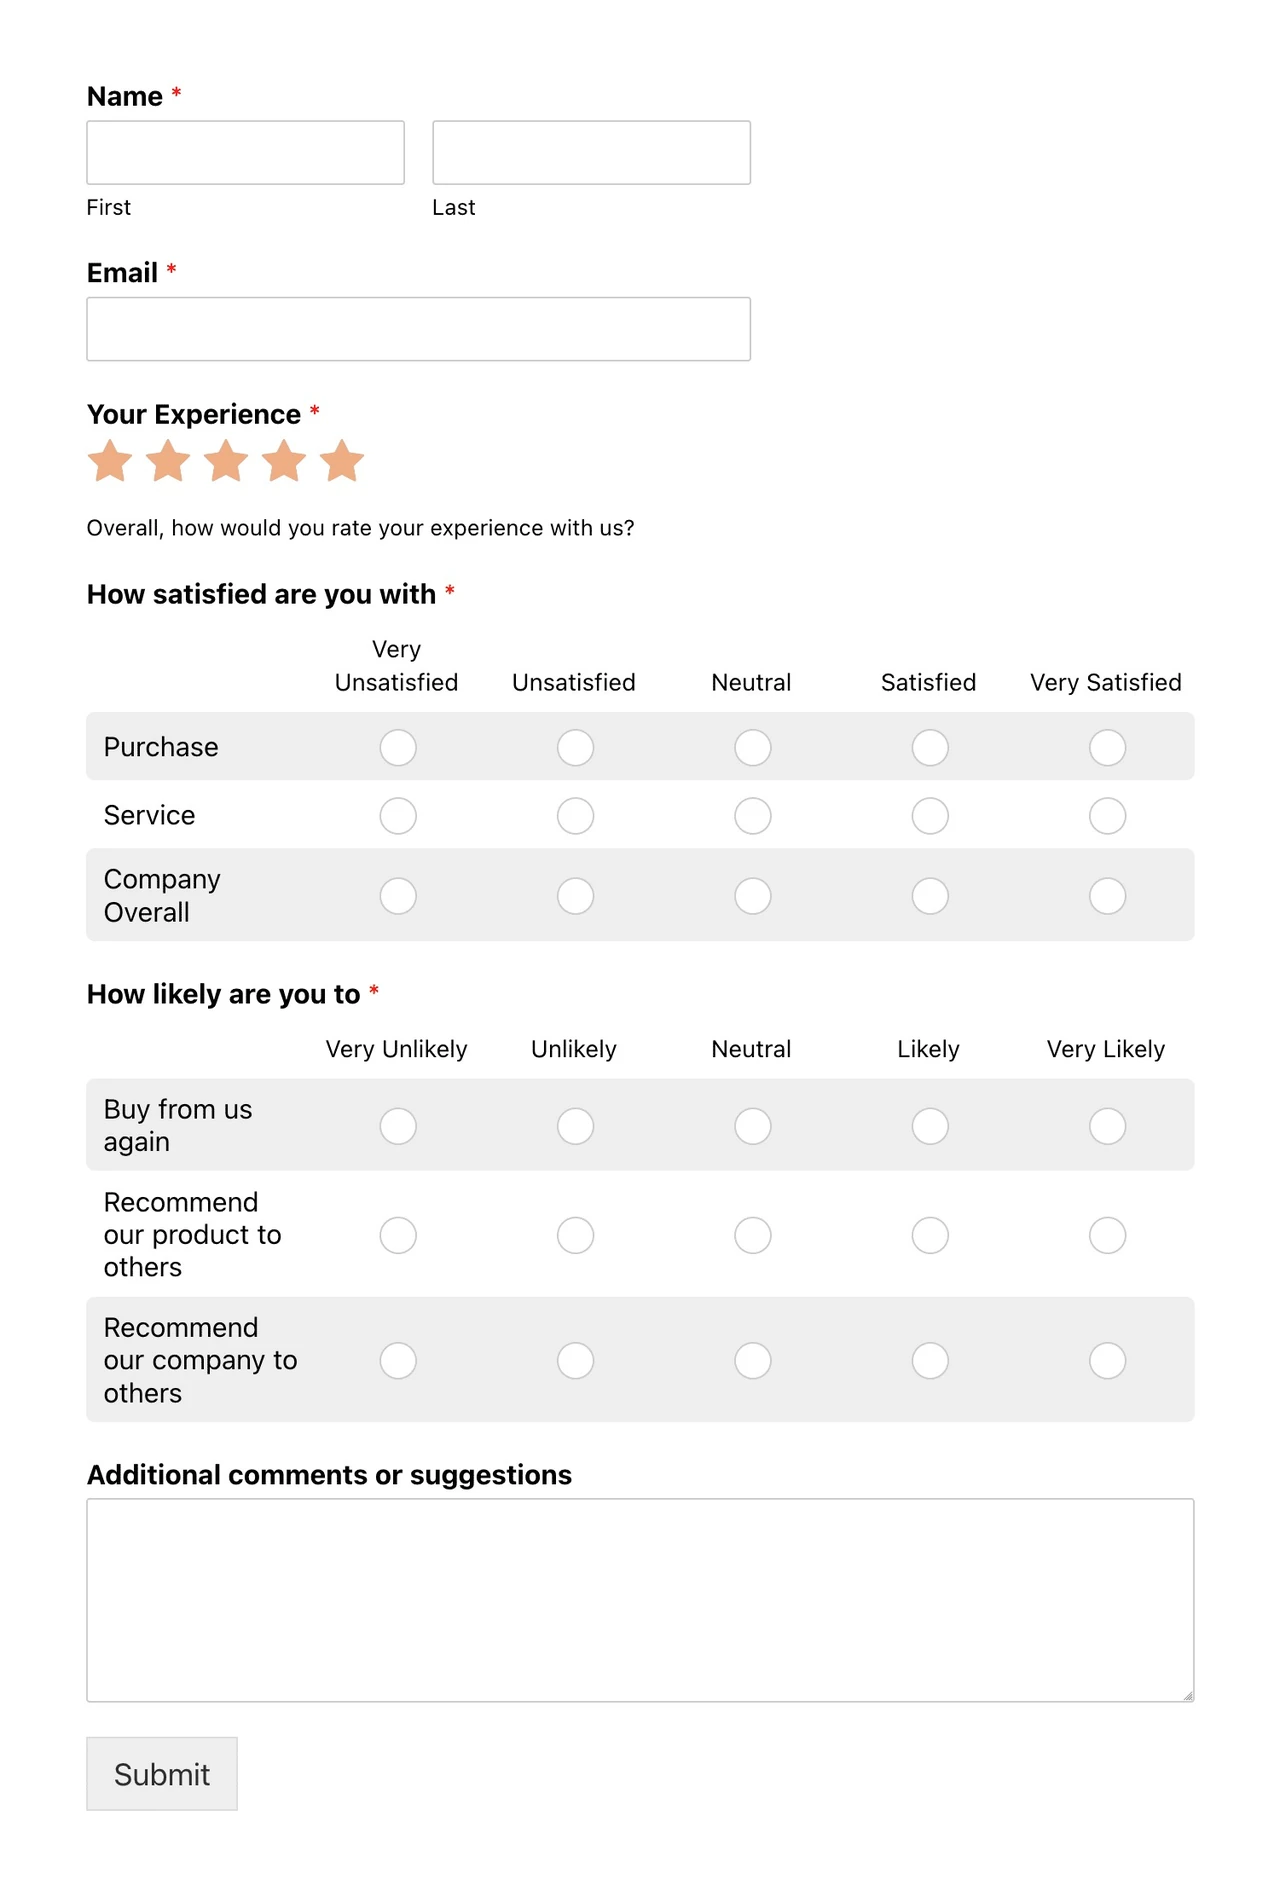Select the fifth star rating
The image size is (1280, 1897).
[342, 461]
